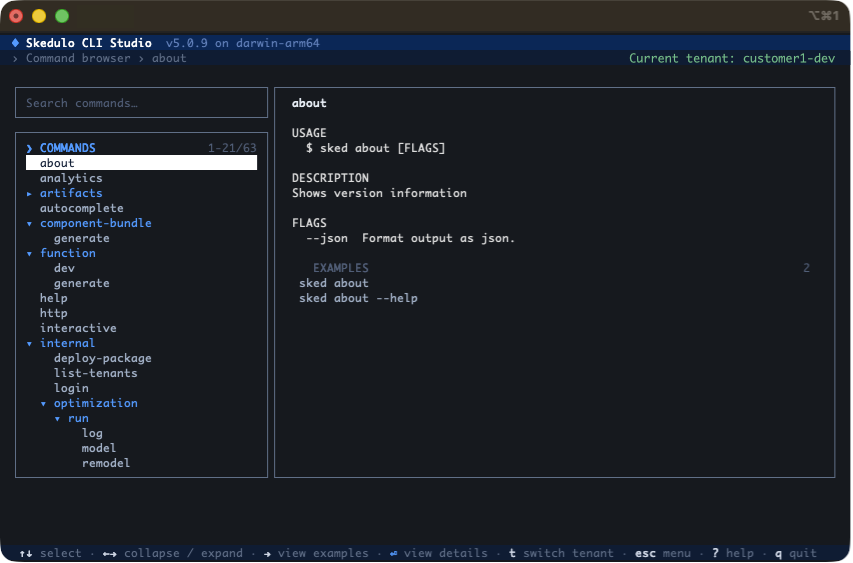Click the COMMANDS section heading
The width and height of the screenshot is (853, 563).
67,148
